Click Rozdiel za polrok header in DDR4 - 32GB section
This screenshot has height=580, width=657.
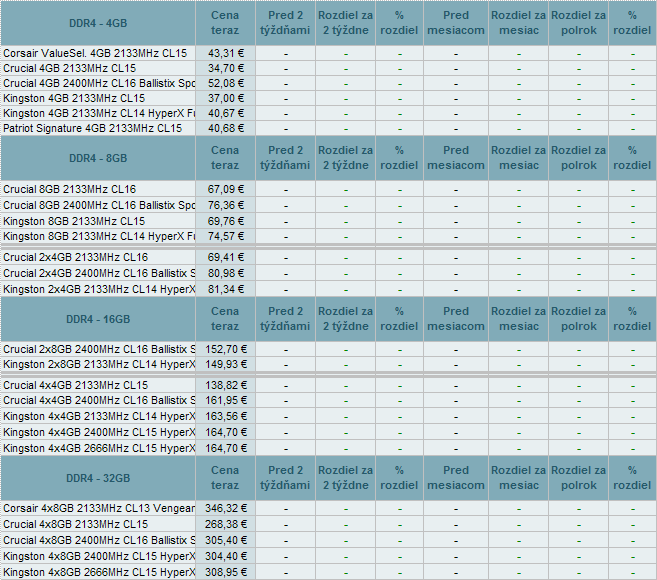click(x=578, y=478)
